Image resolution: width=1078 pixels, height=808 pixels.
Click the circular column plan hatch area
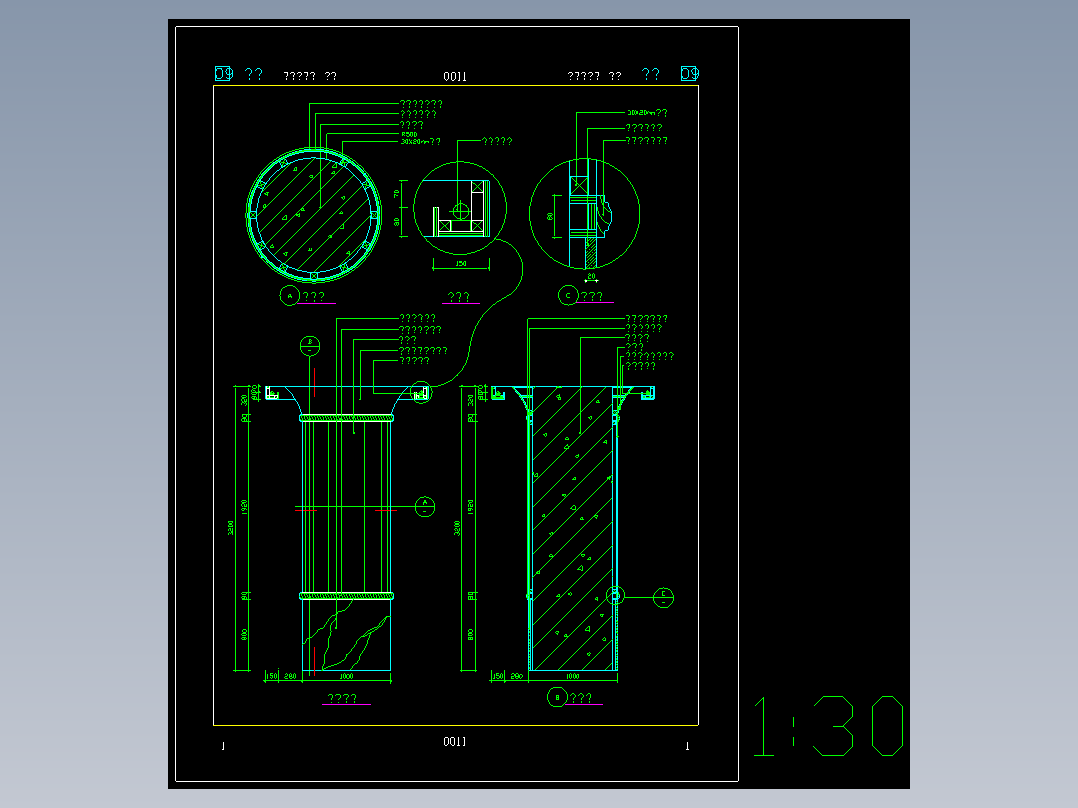click(x=314, y=215)
